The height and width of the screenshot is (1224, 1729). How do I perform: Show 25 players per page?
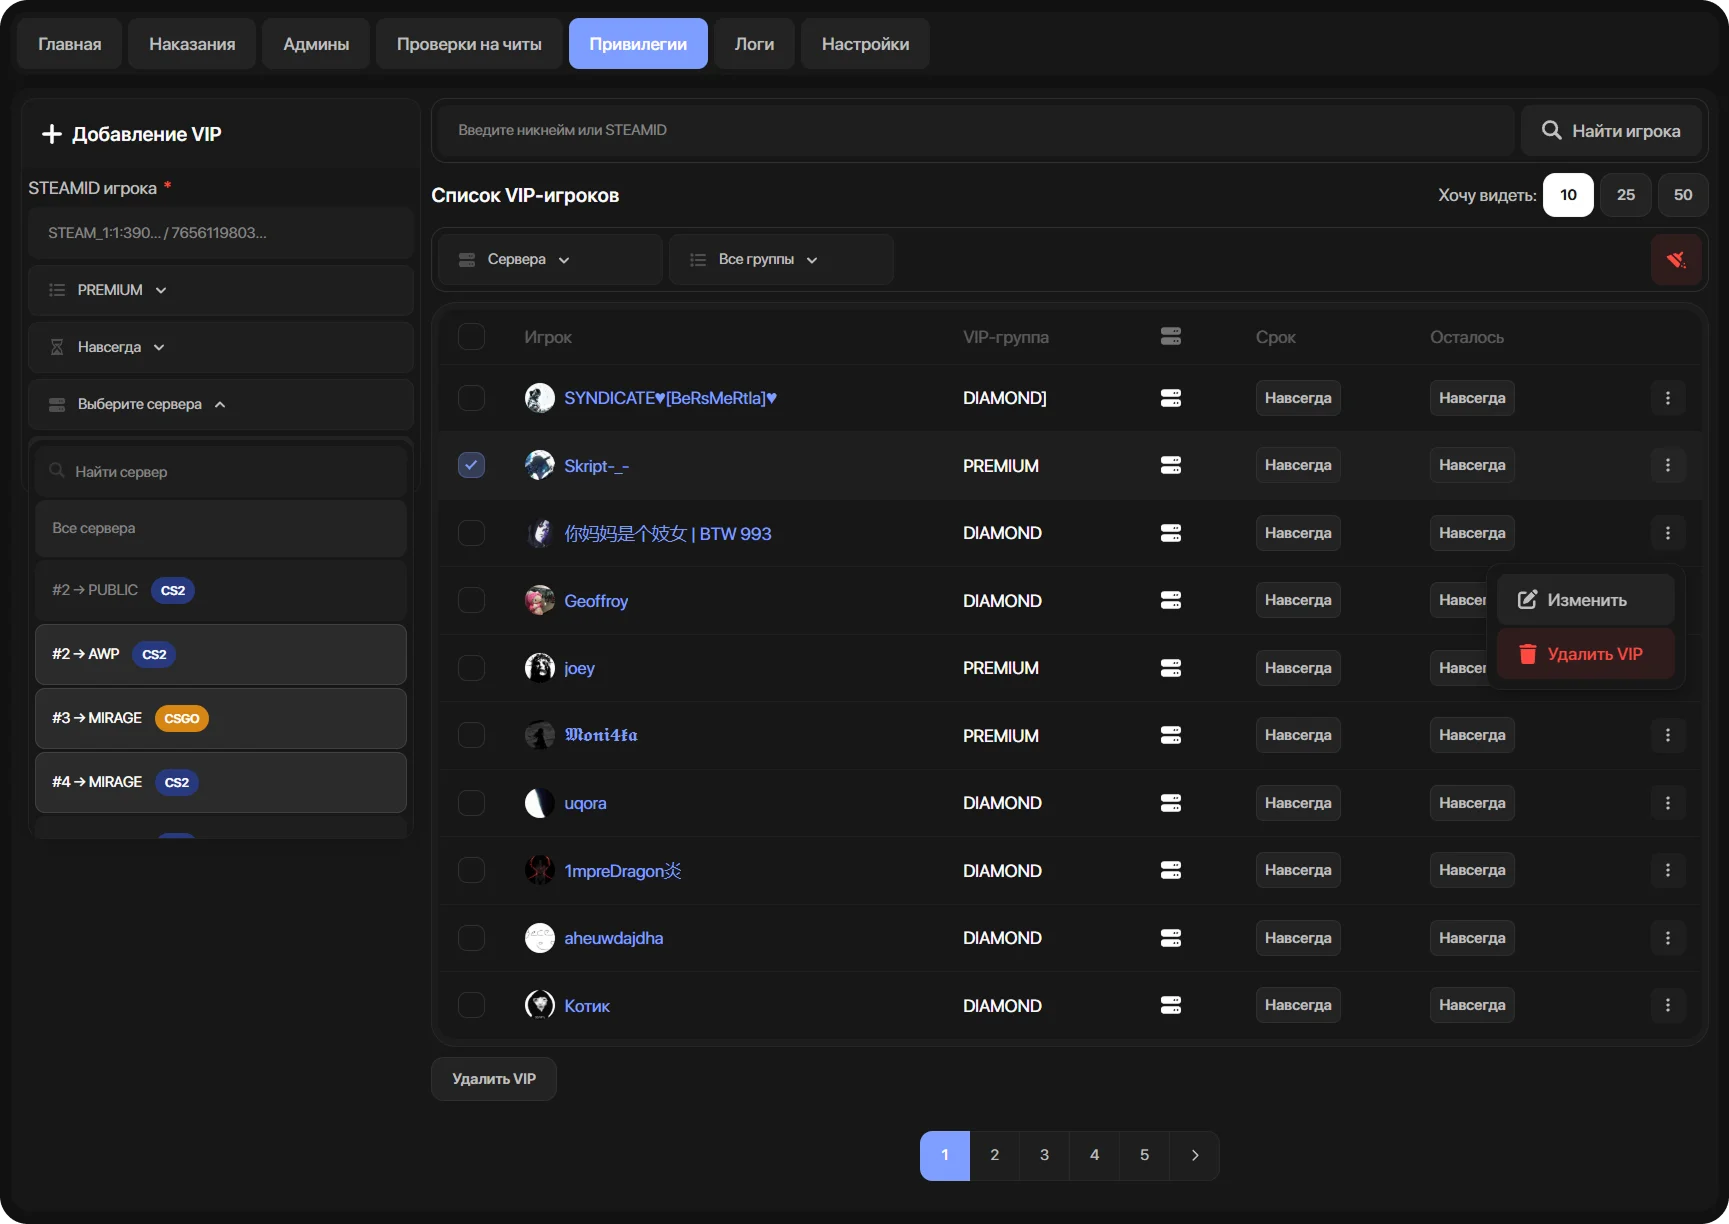point(1626,195)
